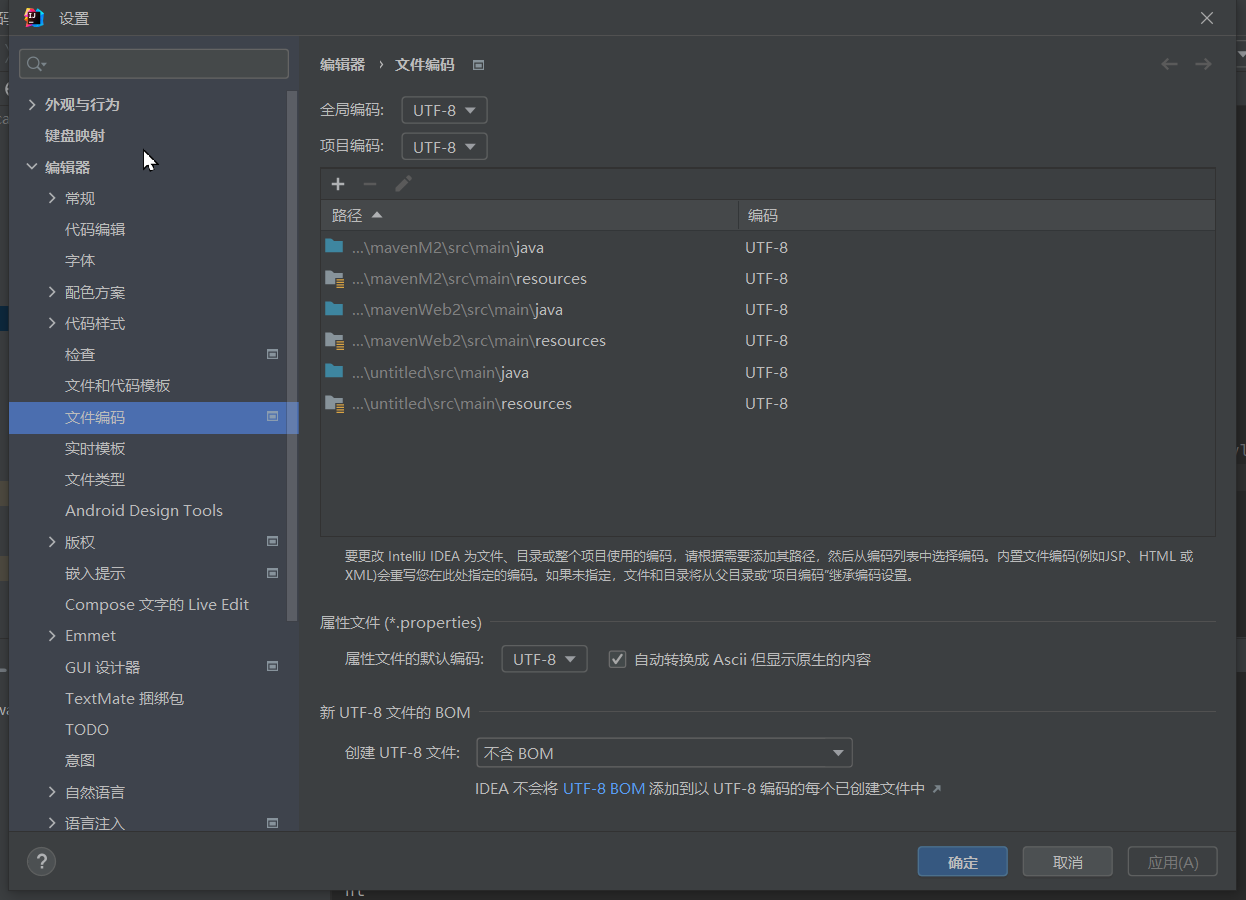This screenshot has width=1246, height=900.
Task: Open 全局编码 UTF-8 dropdown
Action: pos(444,110)
